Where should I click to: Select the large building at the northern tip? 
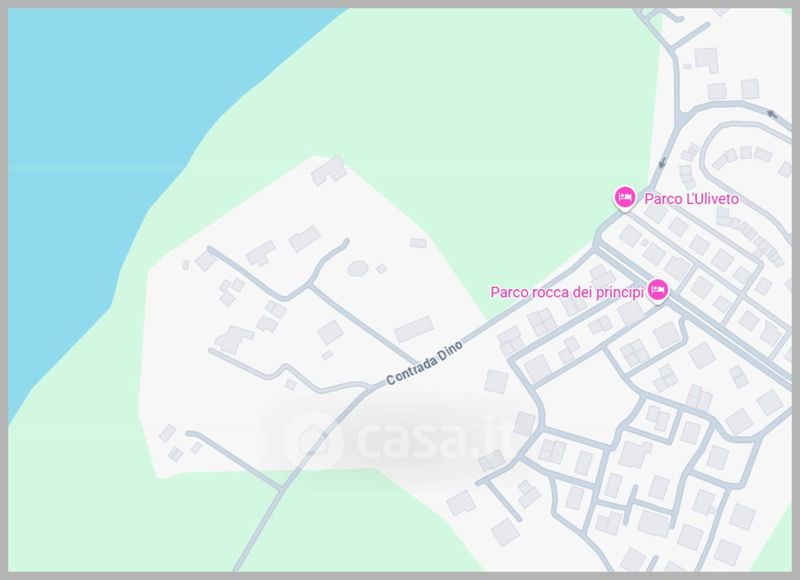(329, 171)
